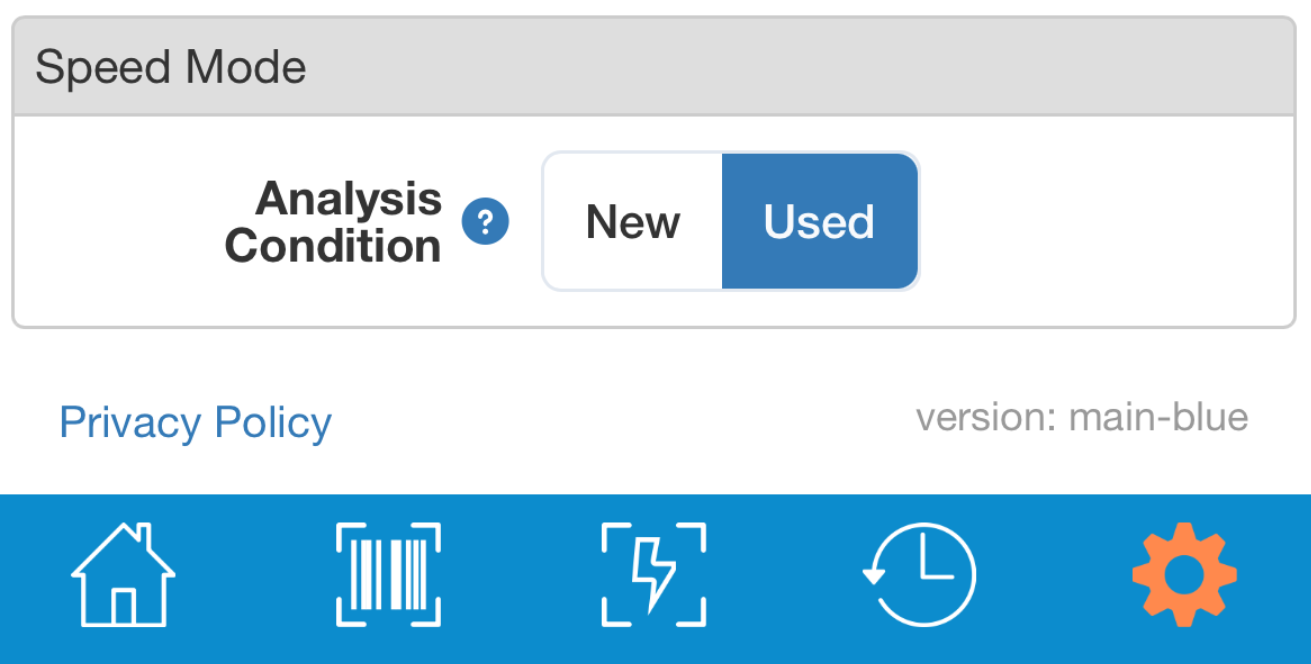Tap the orange settings gear icon
Screen dimensions: 1311x664
coord(1184,575)
